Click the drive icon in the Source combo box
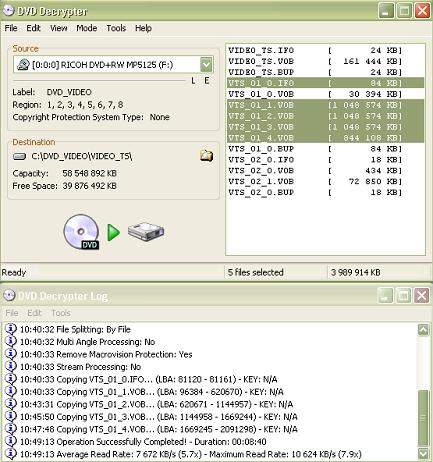The width and height of the screenshot is (433, 462). pyautogui.click(x=23, y=65)
